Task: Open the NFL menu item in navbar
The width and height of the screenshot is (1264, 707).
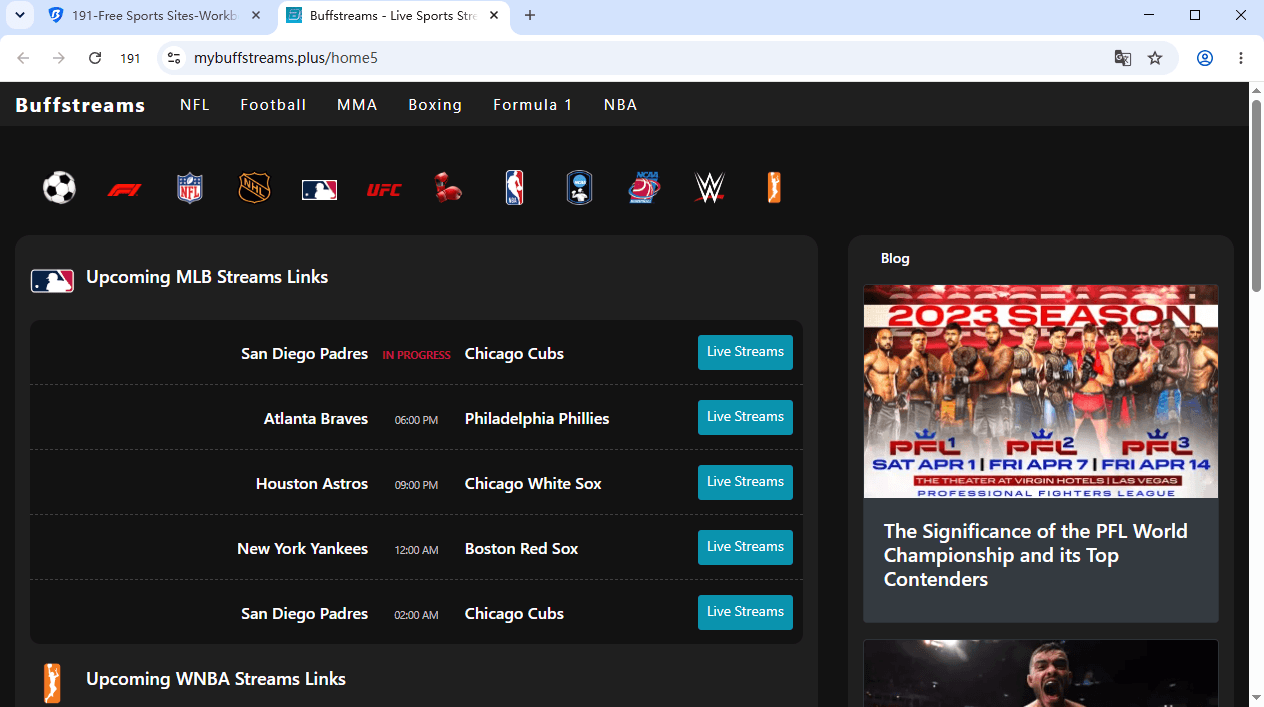Action: (x=195, y=105)
